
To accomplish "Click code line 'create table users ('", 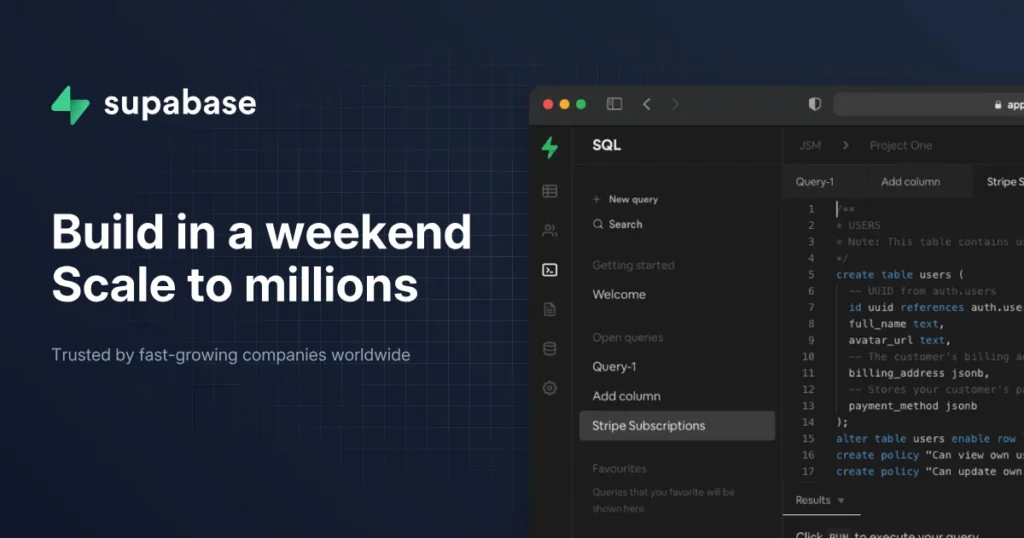I will coord(899,275).
